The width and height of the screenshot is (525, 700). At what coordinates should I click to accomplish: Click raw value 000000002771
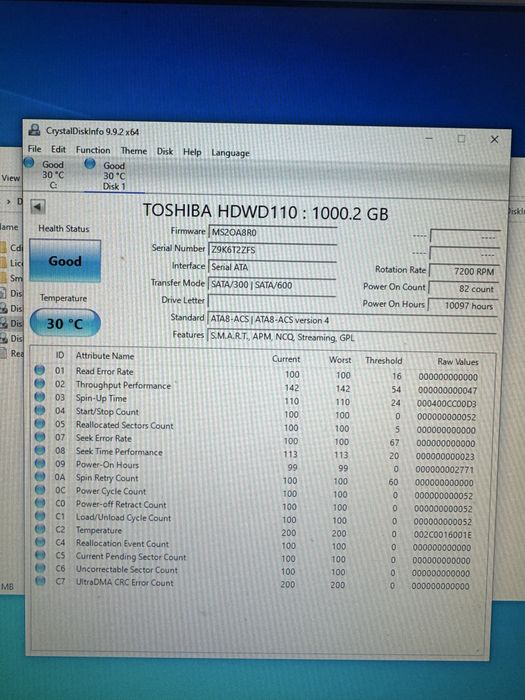[x=445, y=470]
